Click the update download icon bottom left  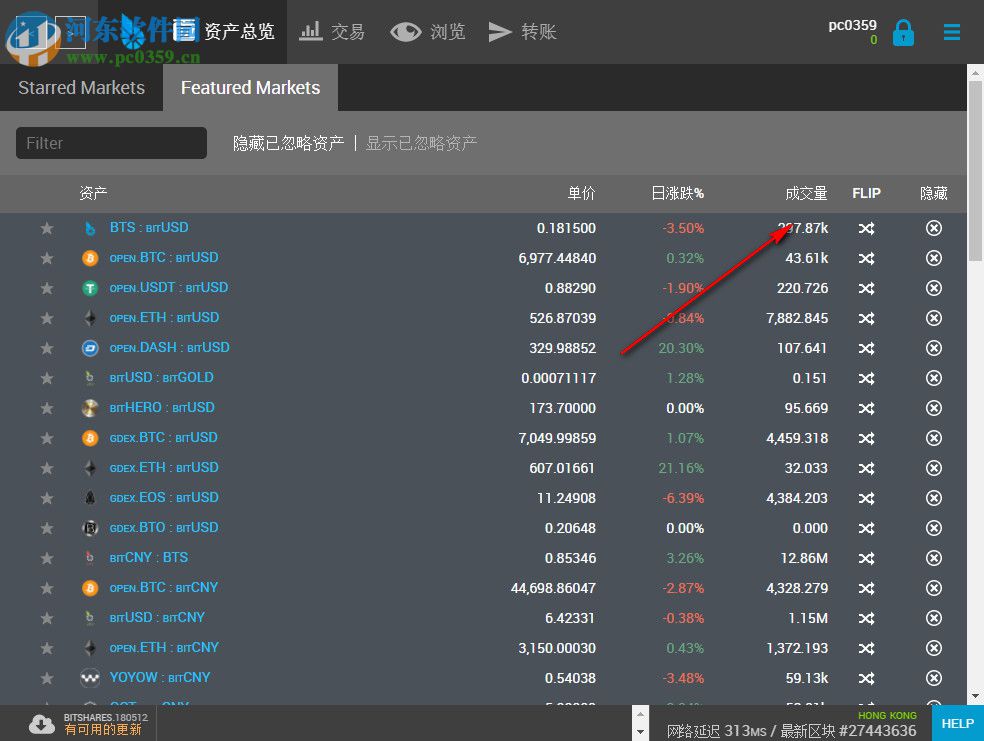coord(41,723)
